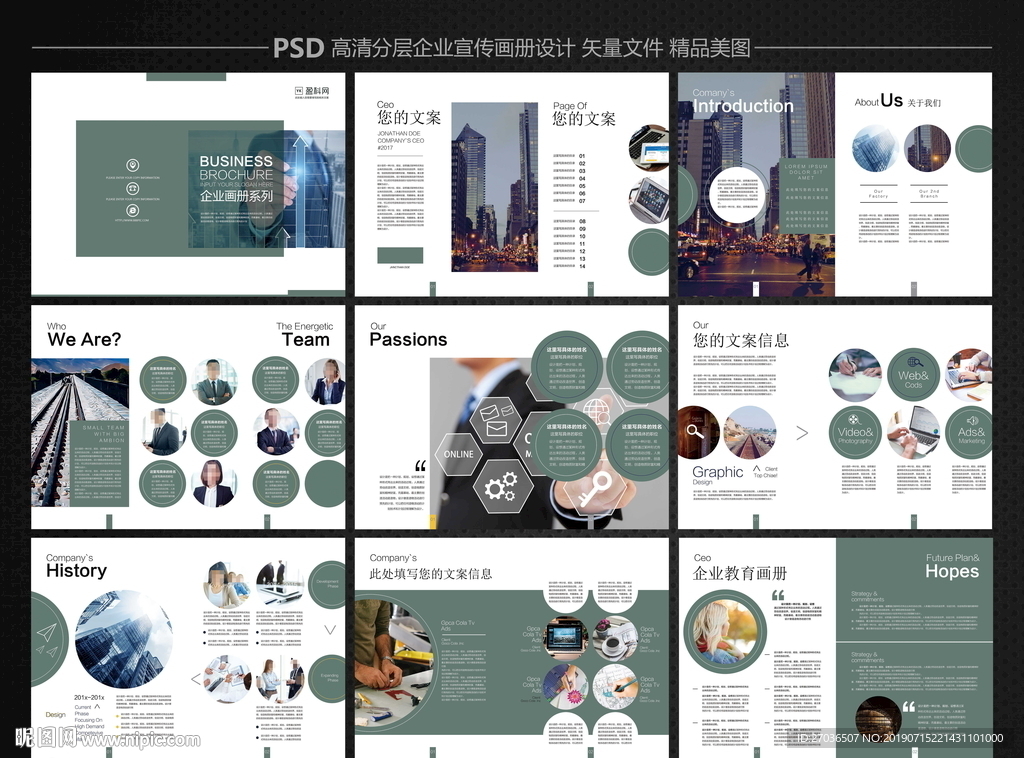Click the 盈科网 logo on cover page

pyautogui.click(x=312, y=92)
